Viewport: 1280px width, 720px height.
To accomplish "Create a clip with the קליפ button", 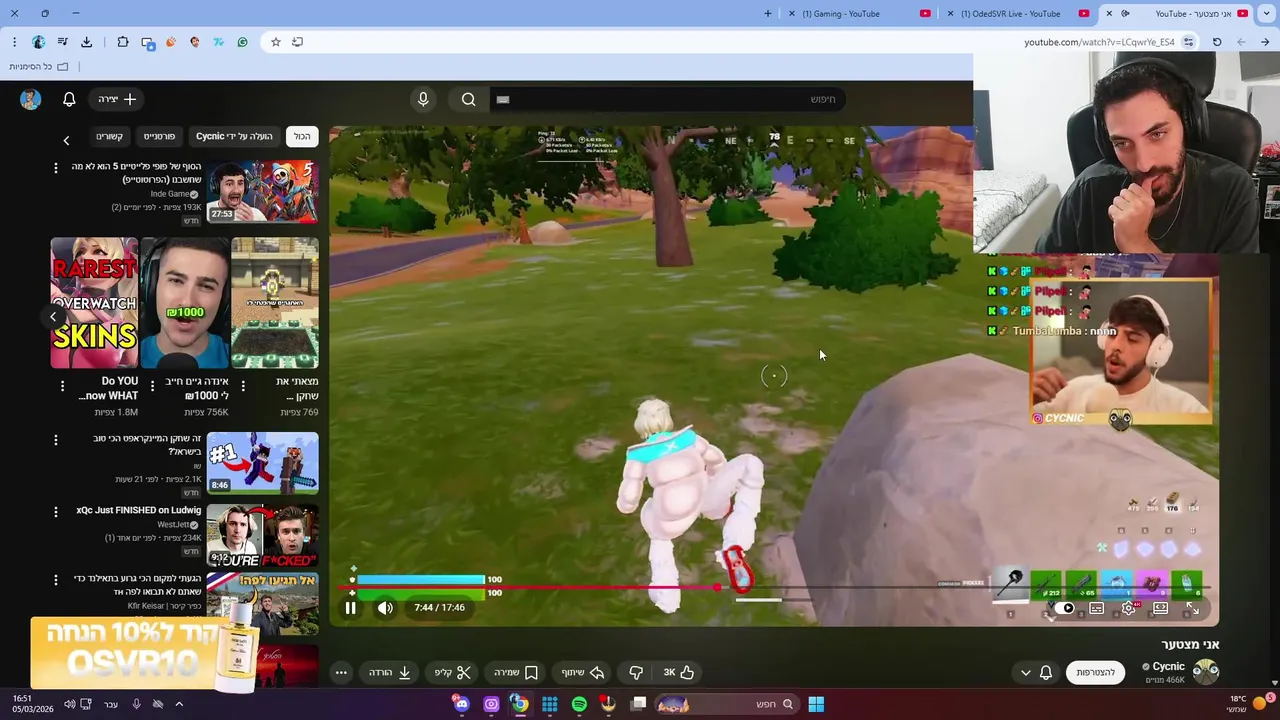I will coord(453,672).
